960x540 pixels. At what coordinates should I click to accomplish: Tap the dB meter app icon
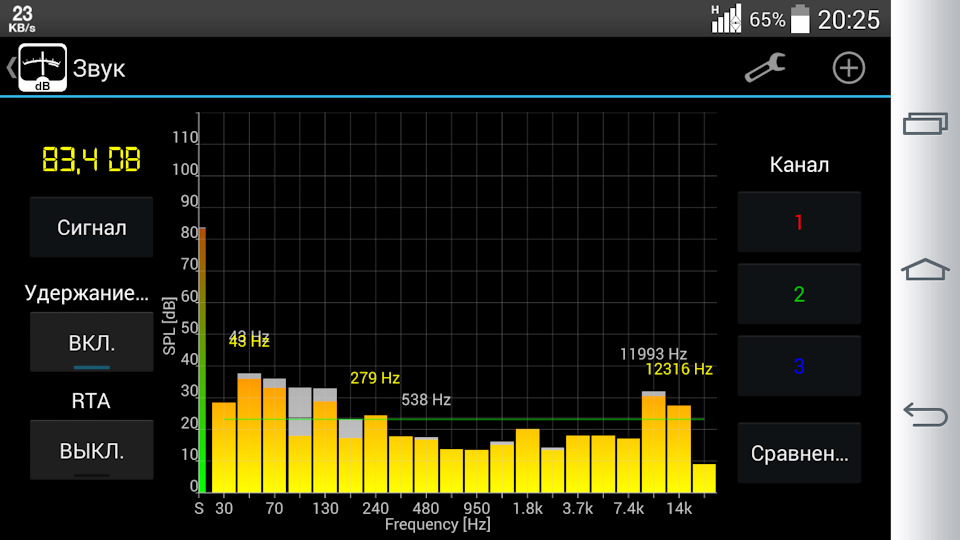point(43,69)
